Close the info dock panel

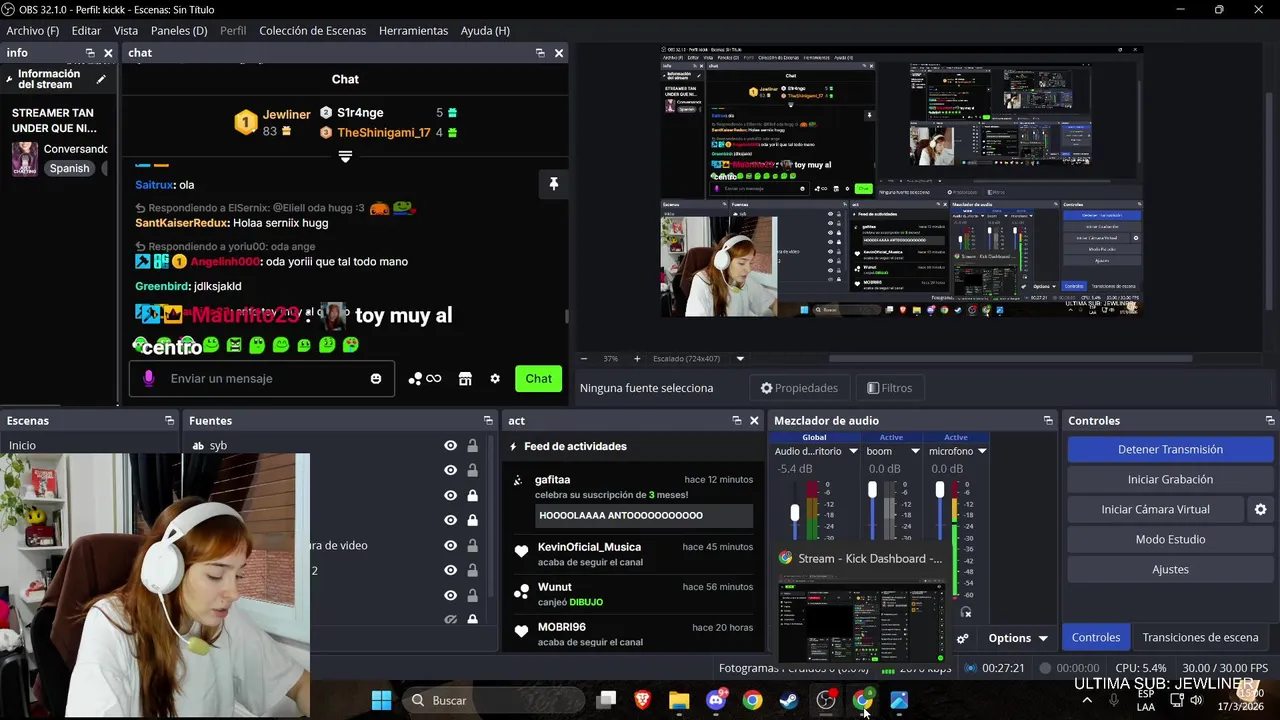click(x=108, y=53)
